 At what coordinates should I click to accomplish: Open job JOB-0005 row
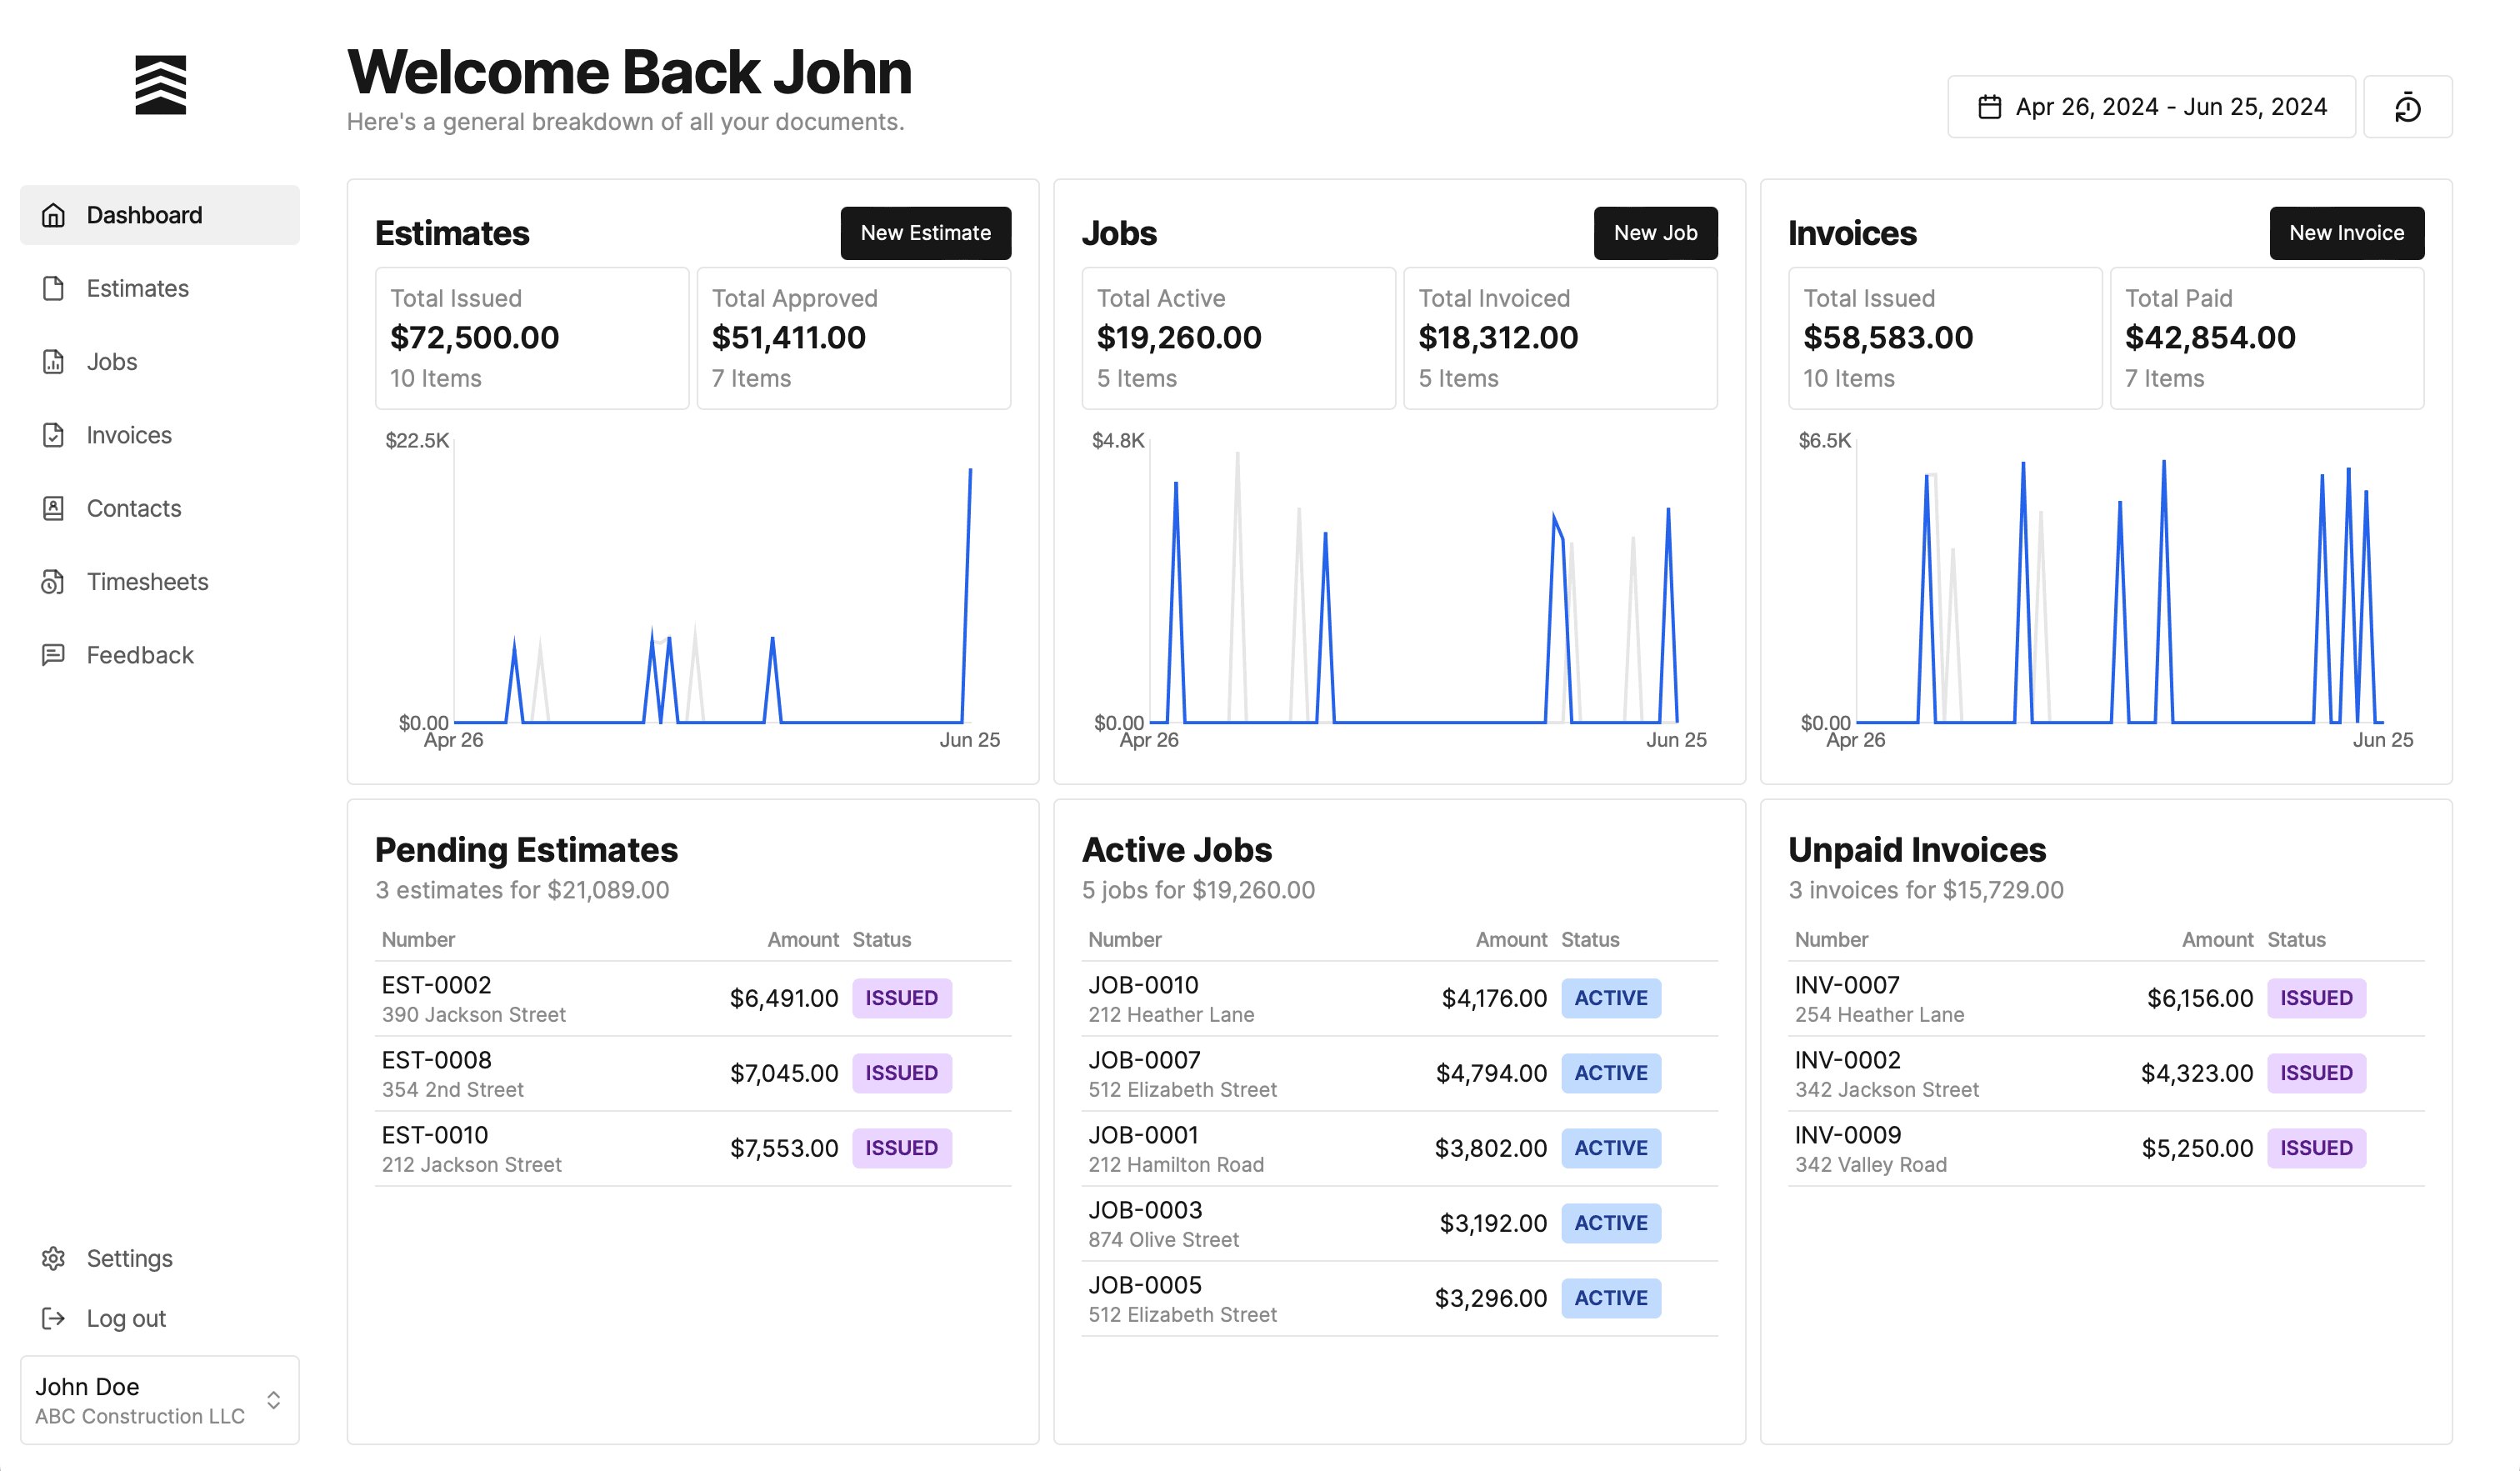1400,1298
